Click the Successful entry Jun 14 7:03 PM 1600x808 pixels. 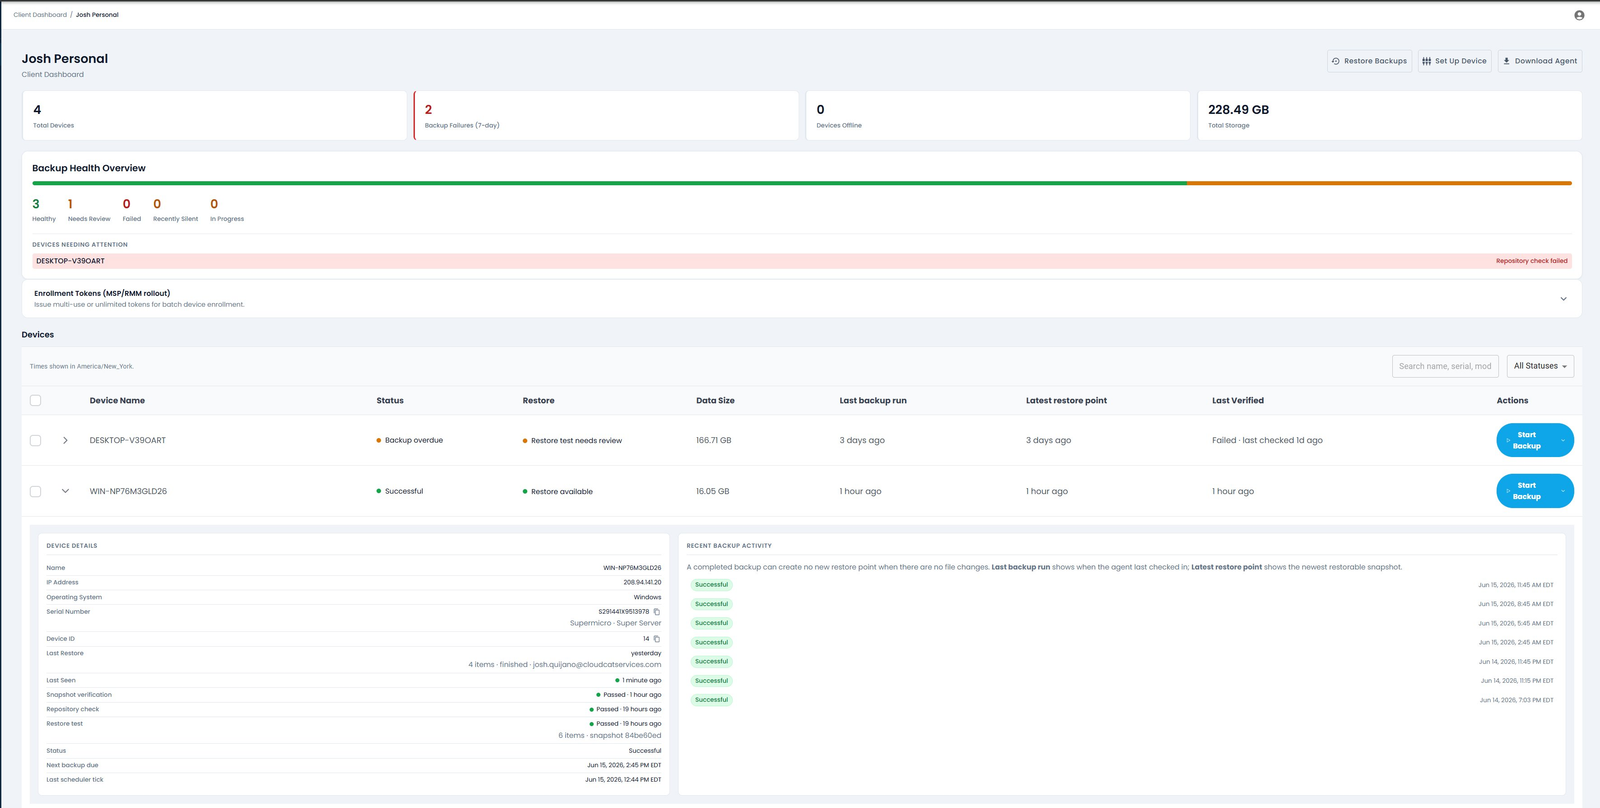712,700
